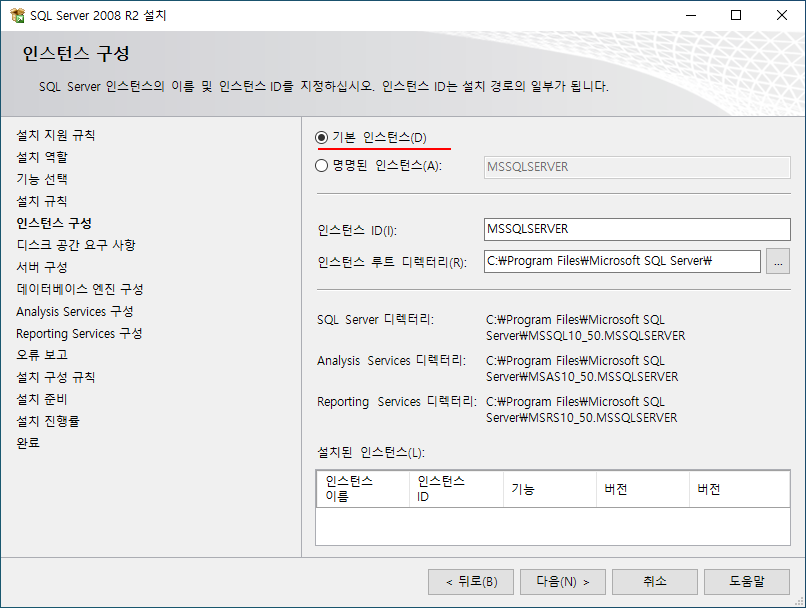Select the 설치 역할 step
Screen dimensions: 806x608
(x=42, y=157)
